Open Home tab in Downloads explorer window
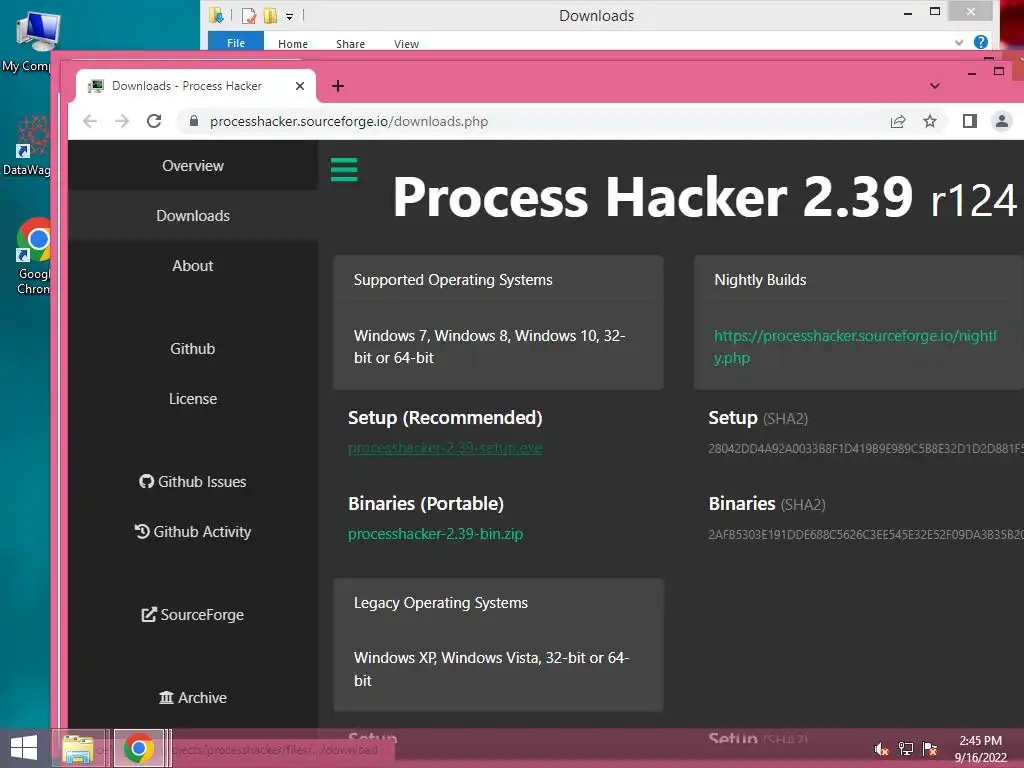This screenshot has height=768, width=1024. point(293,44)
